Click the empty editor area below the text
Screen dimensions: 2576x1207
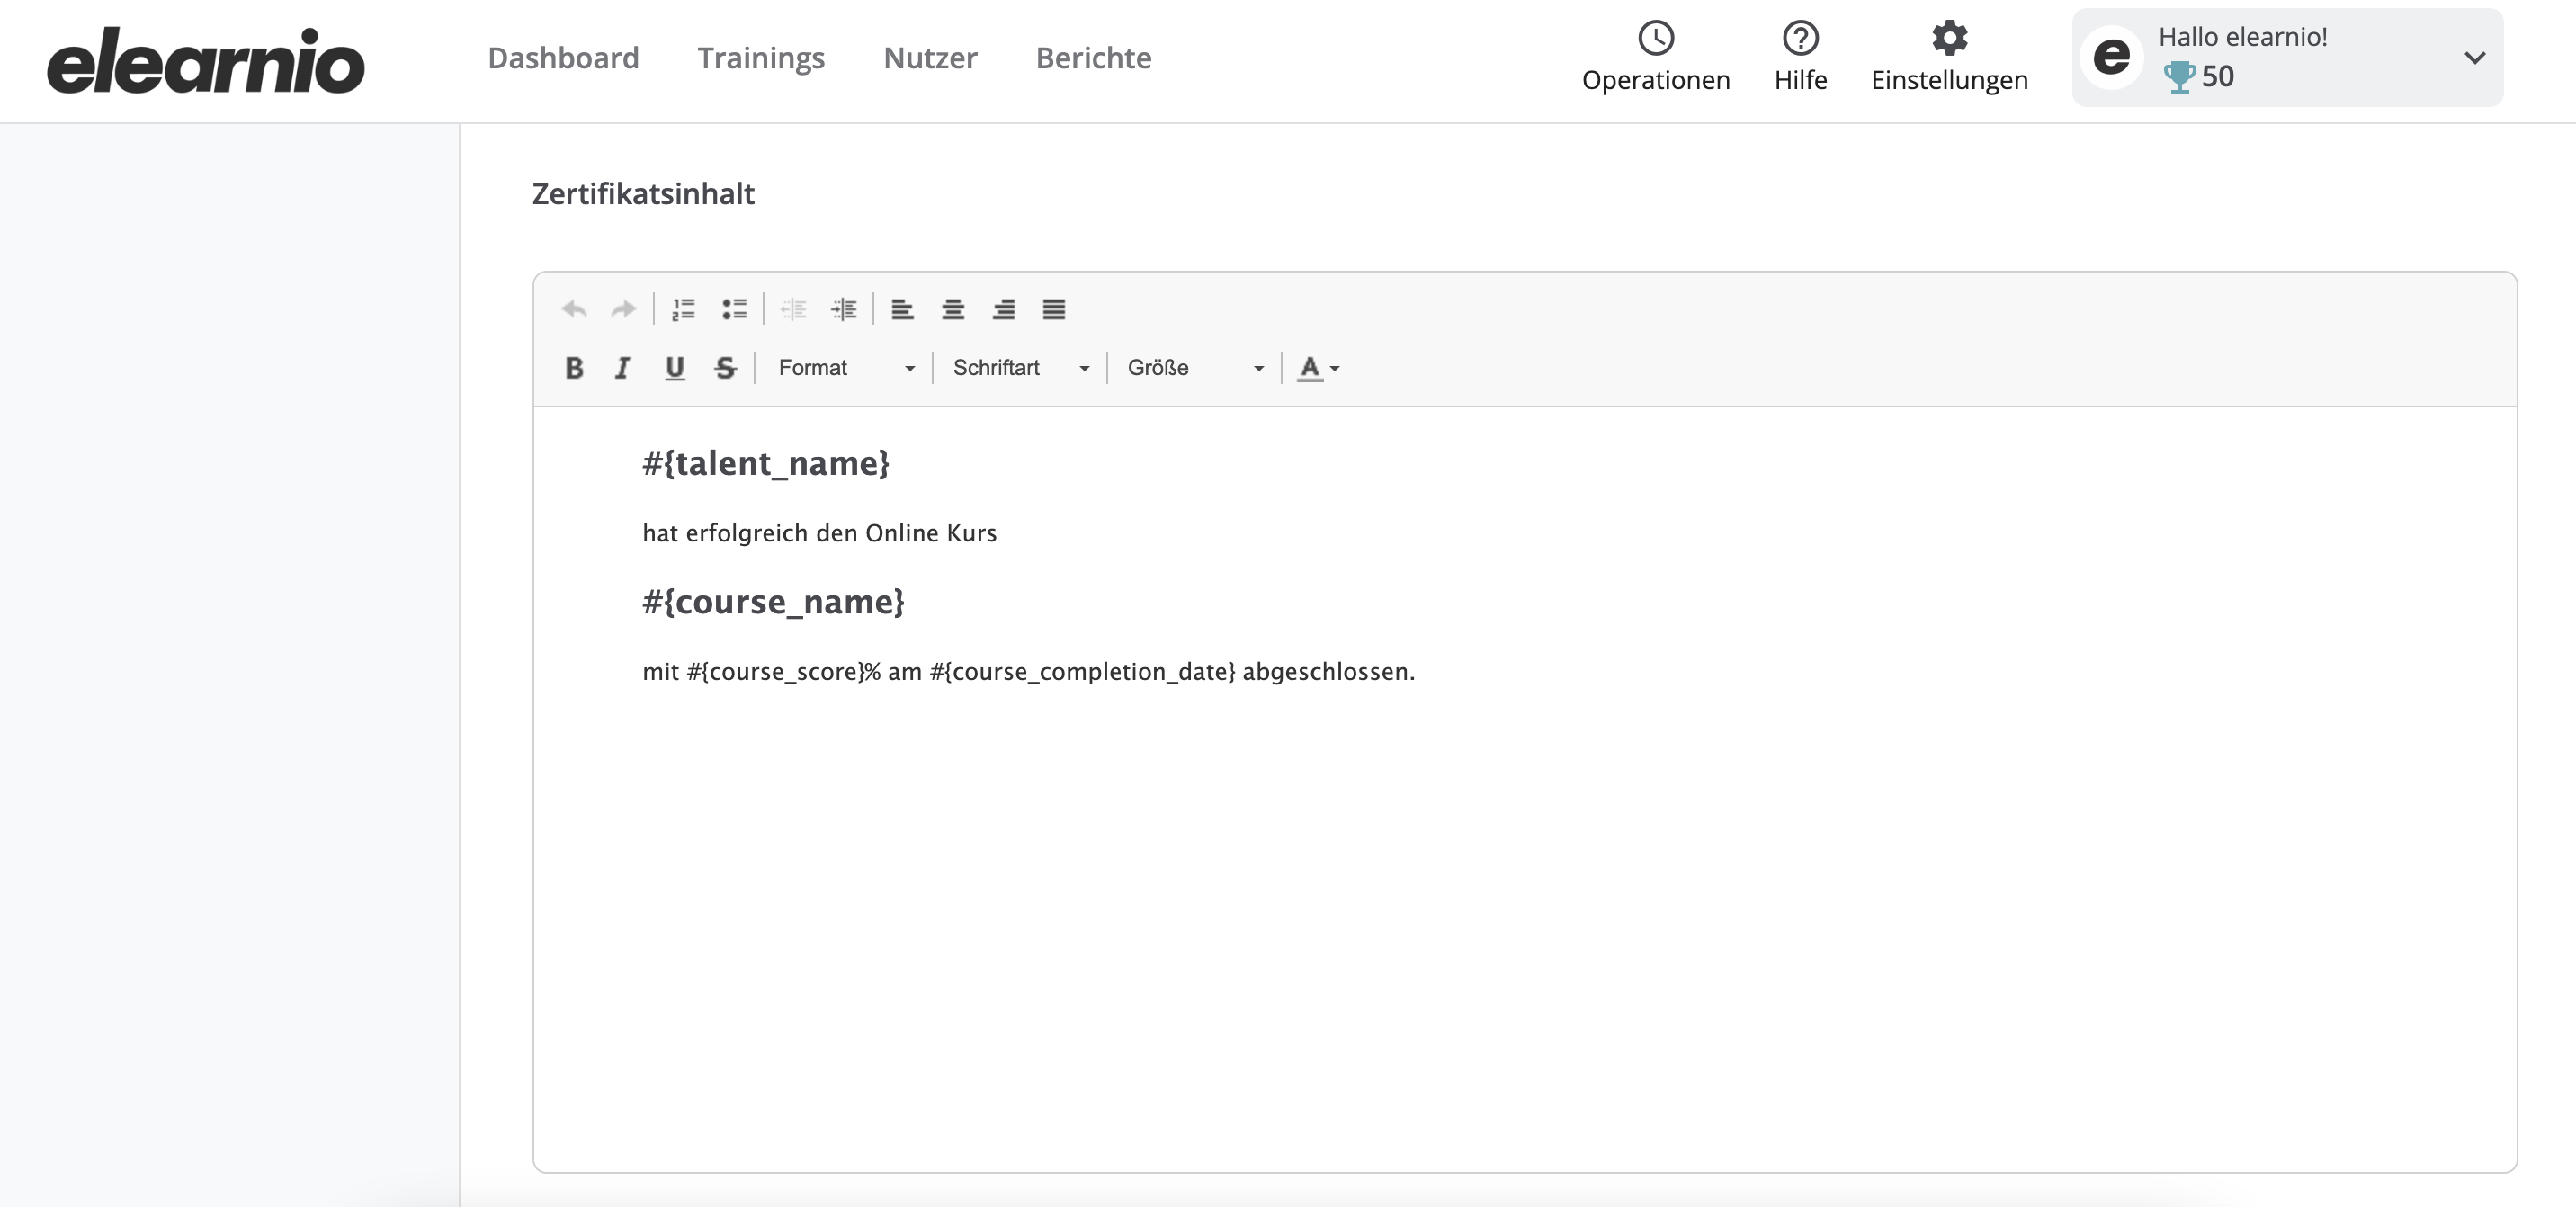coord(1524,930)
